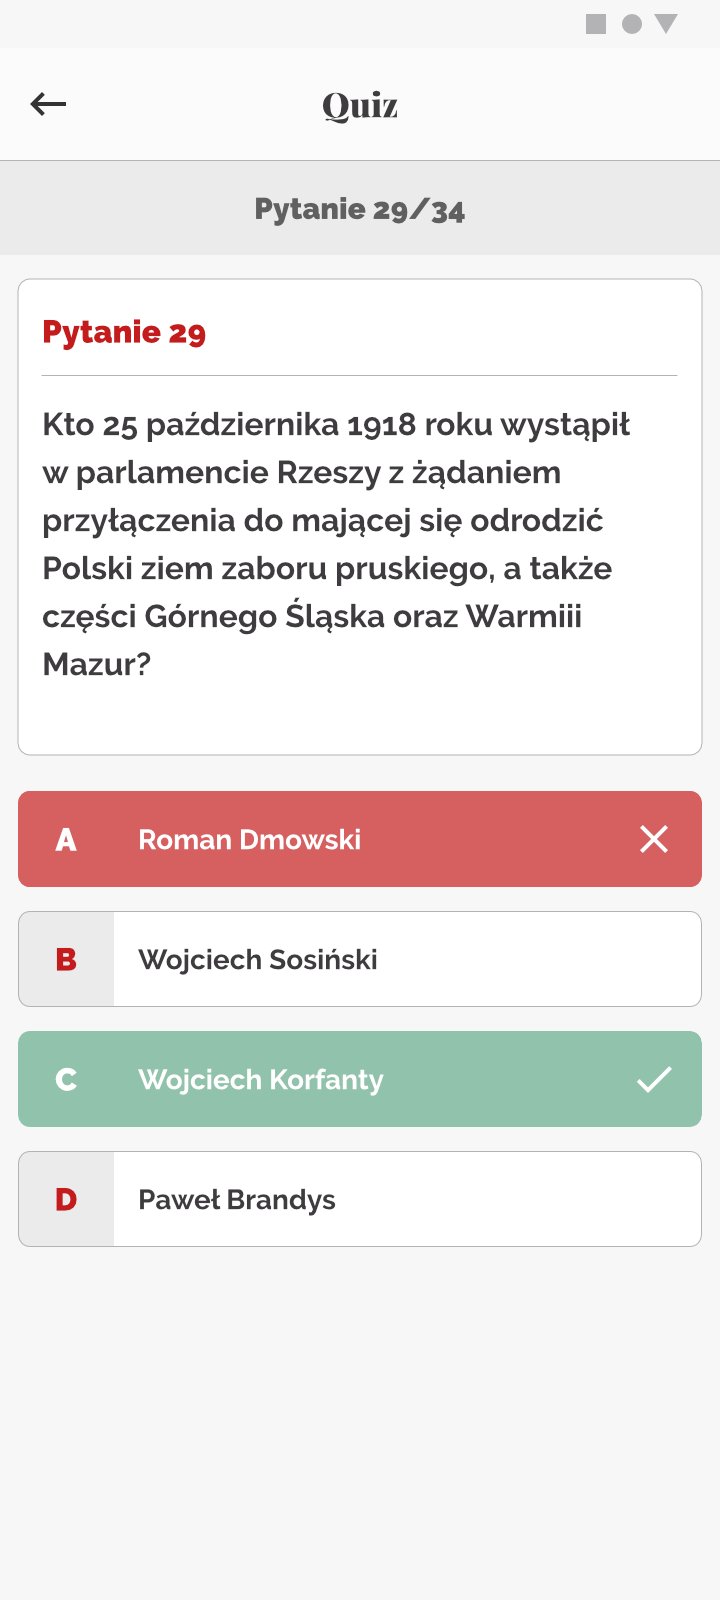The image size is (720, 1600).
Task: Tap the question text about 25 października 1918
Action: [336, 544]
